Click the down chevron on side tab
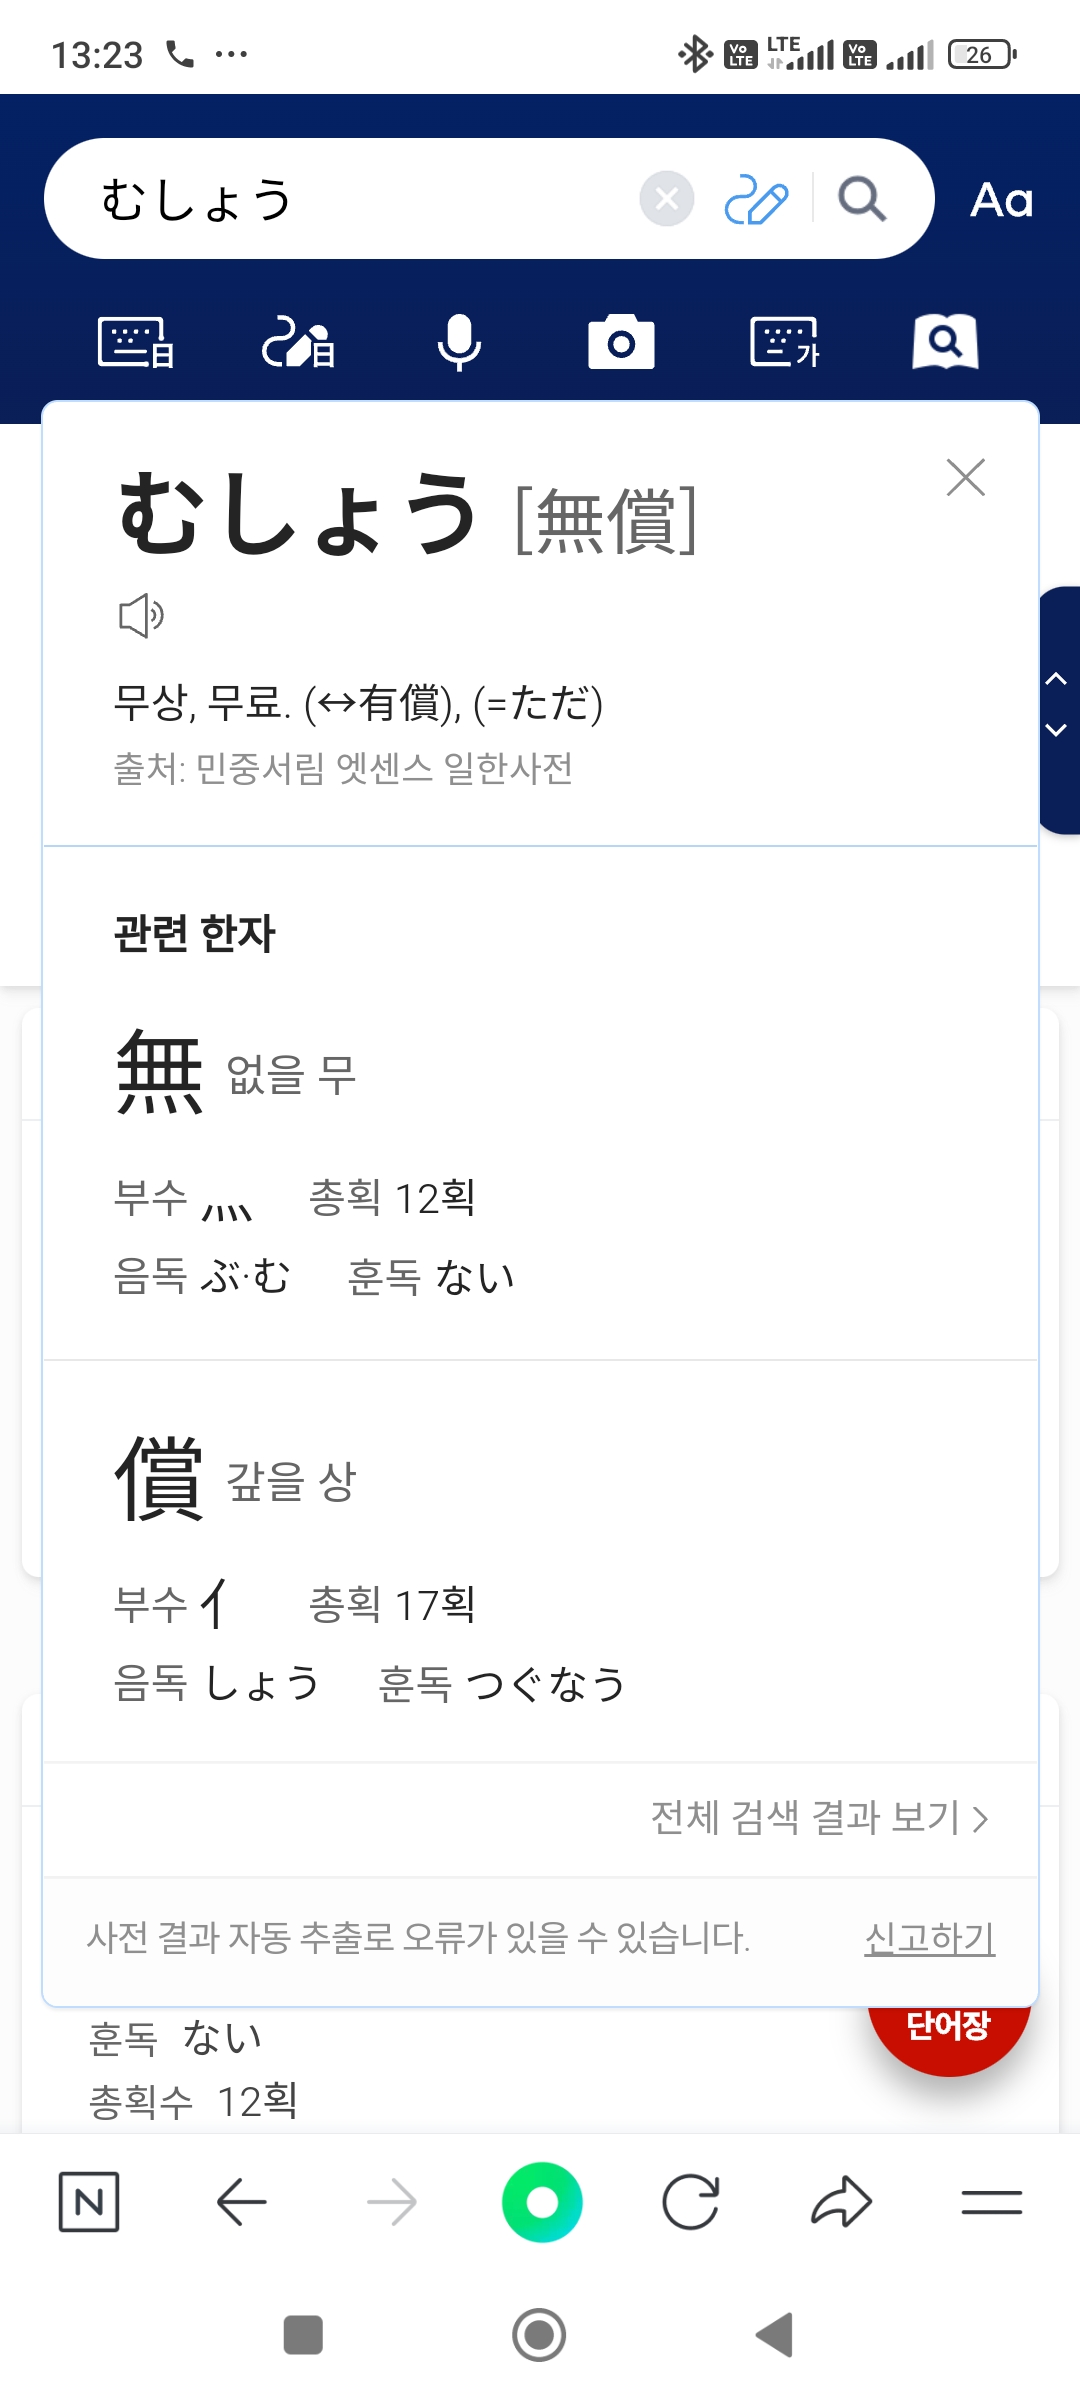Image resolution: width=1080 pixels, height=2400 pixels. click(1056, 731)
